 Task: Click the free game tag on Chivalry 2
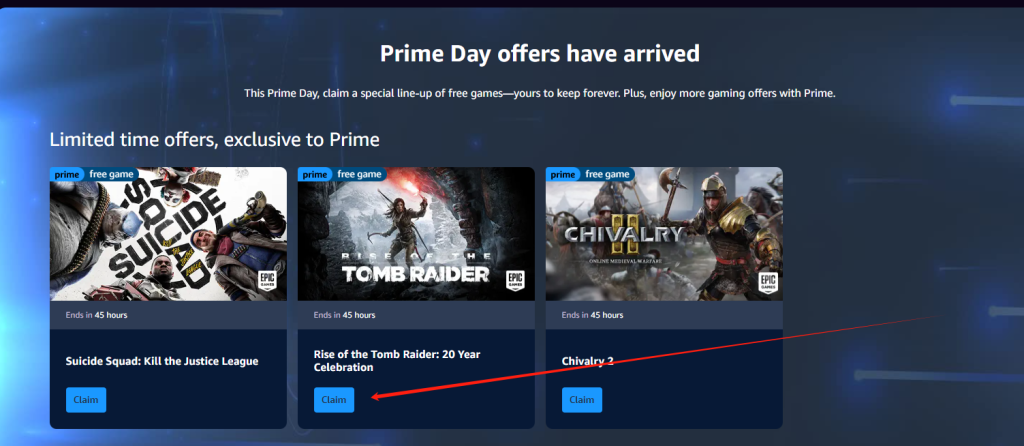[x=608, y=174]
